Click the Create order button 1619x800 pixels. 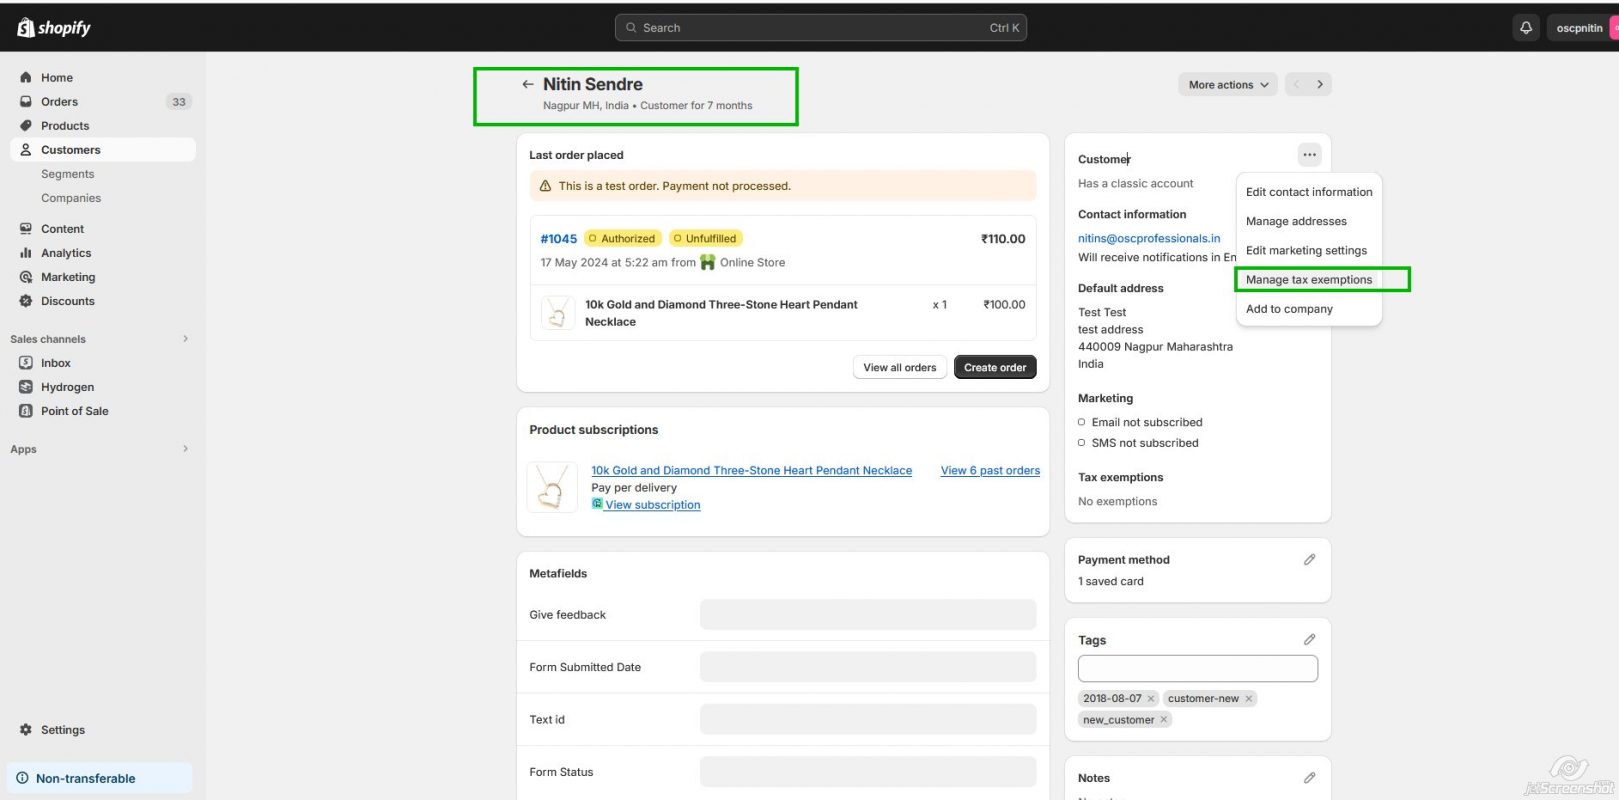pos(994,368)
